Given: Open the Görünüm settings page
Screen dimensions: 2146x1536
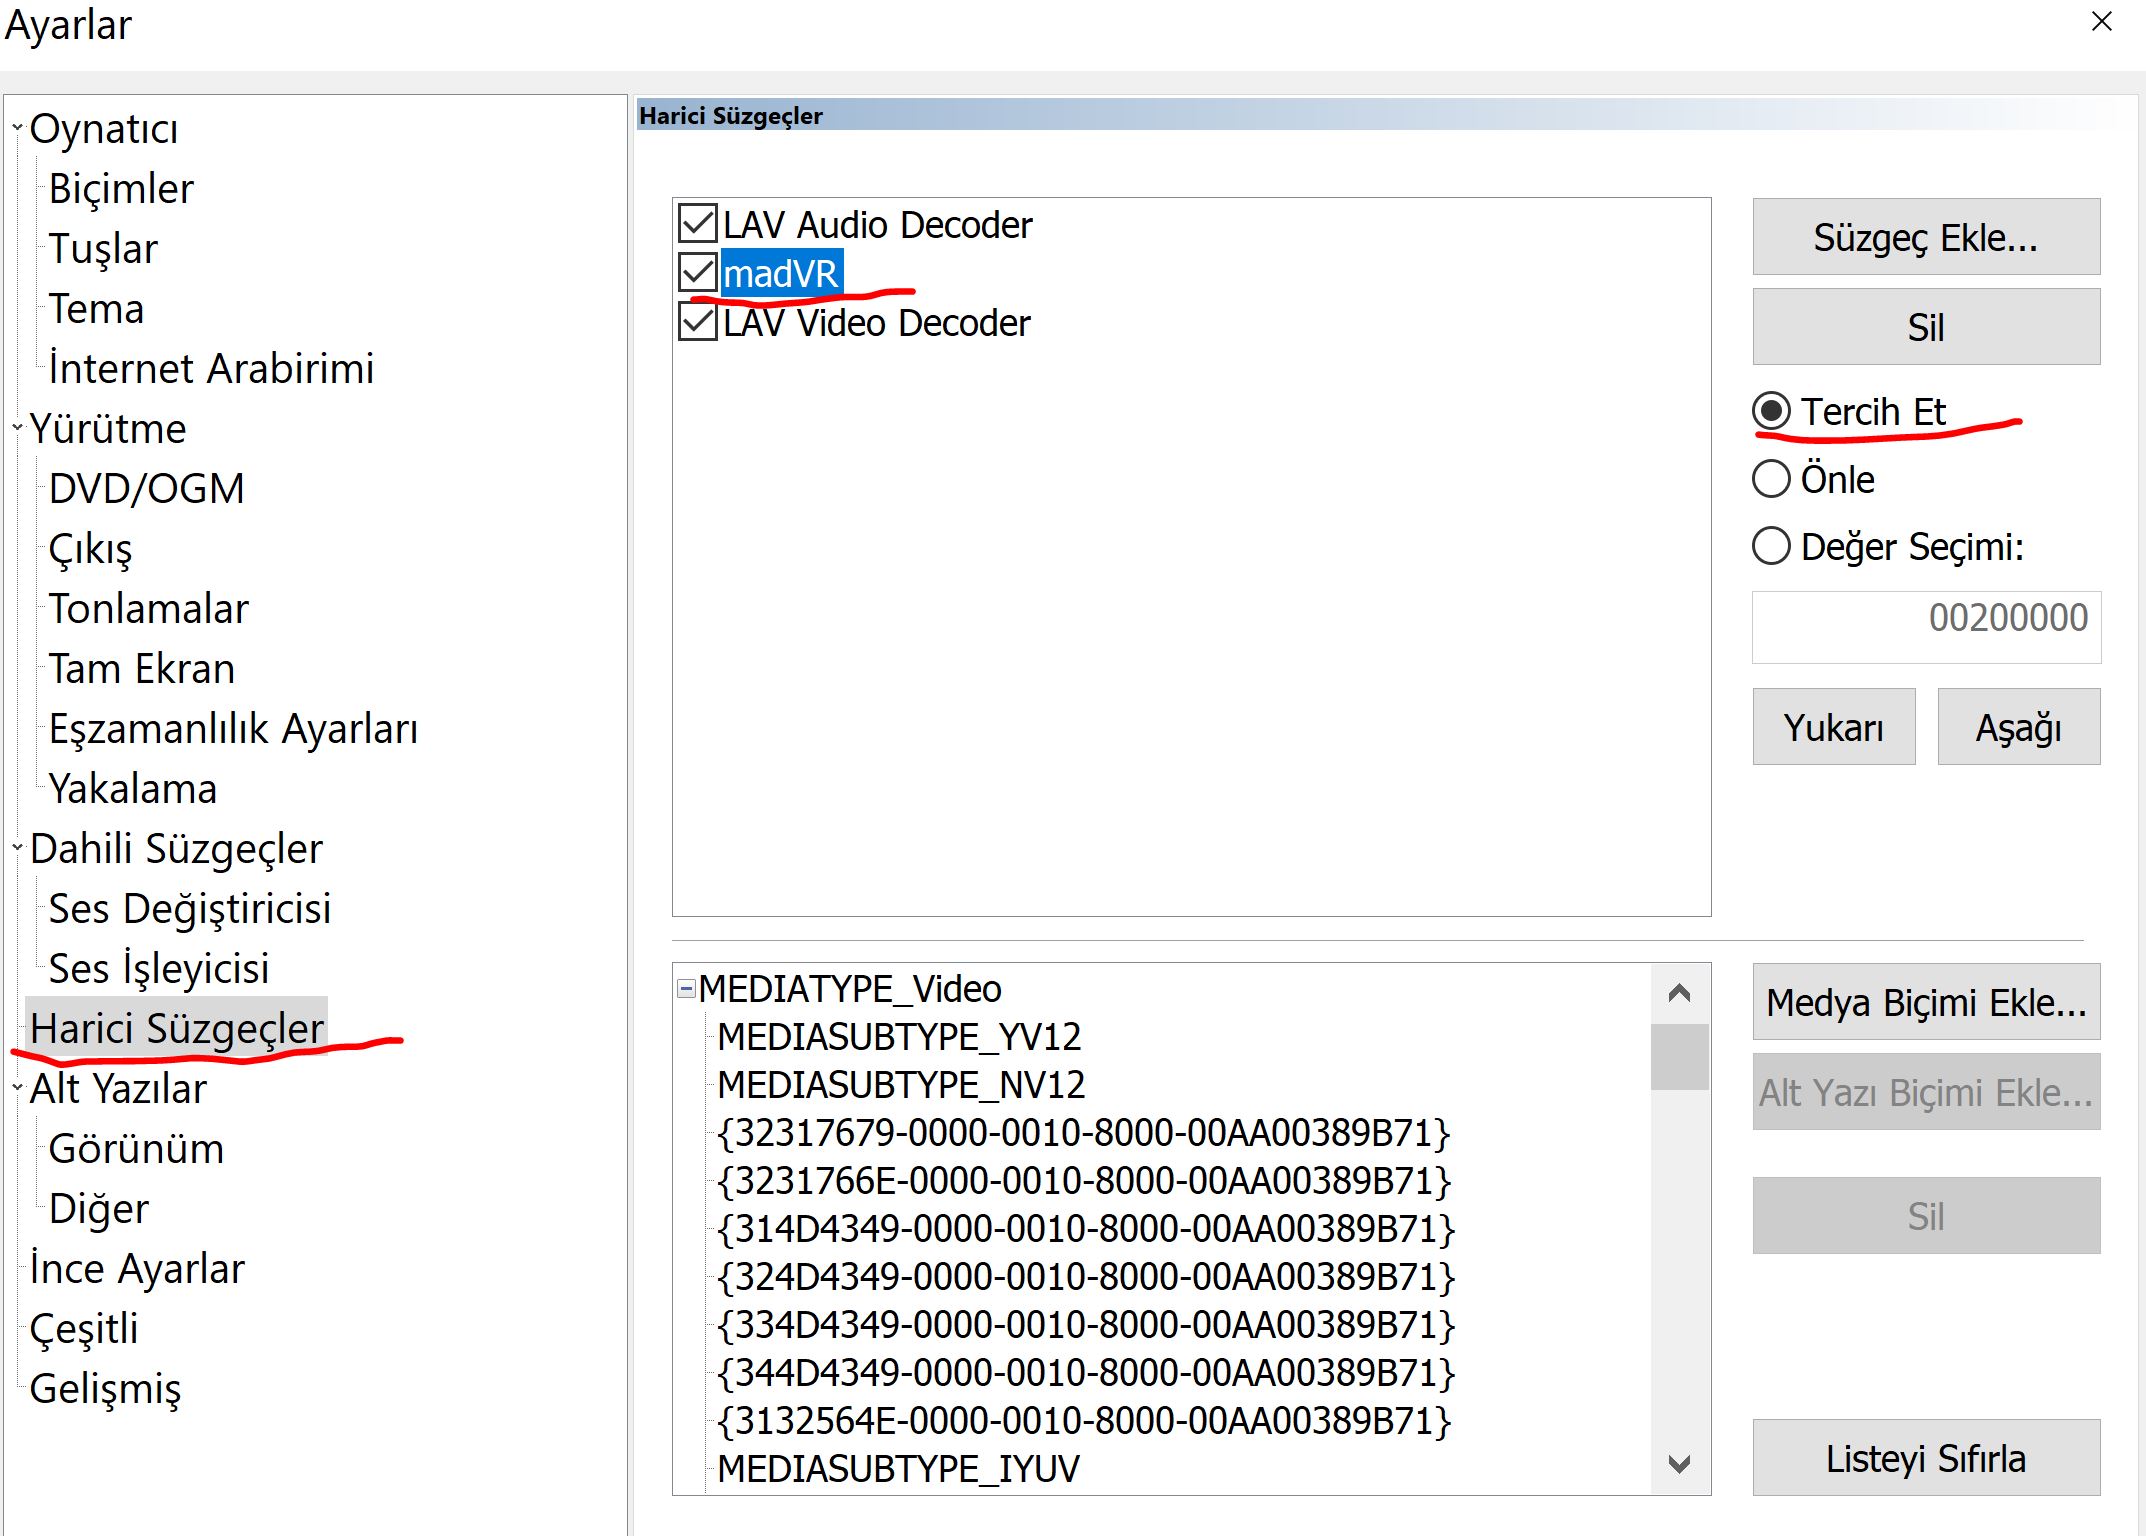Looking at the screenshot, I should coord(136,1148).
